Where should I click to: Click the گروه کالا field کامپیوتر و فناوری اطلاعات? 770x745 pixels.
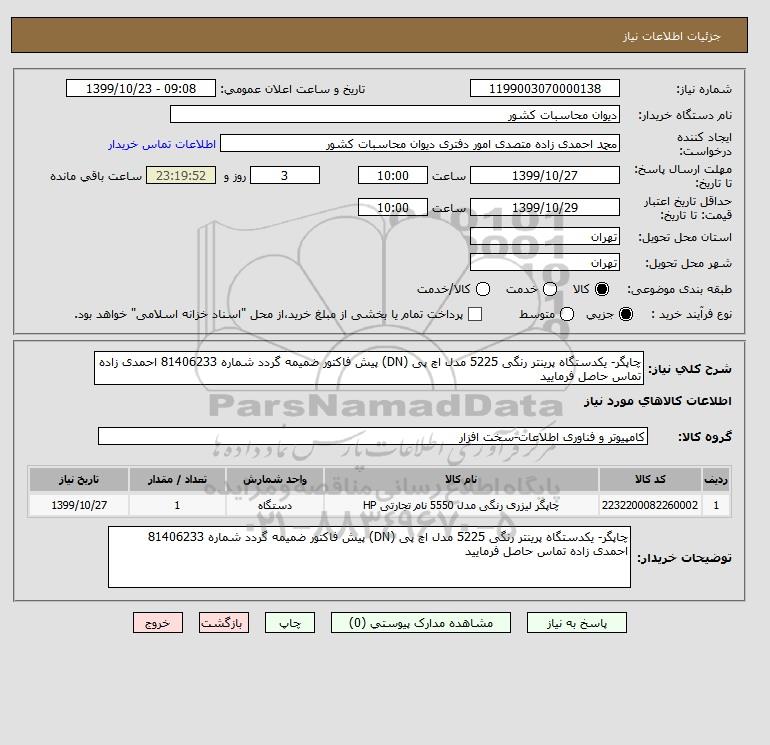373,436
